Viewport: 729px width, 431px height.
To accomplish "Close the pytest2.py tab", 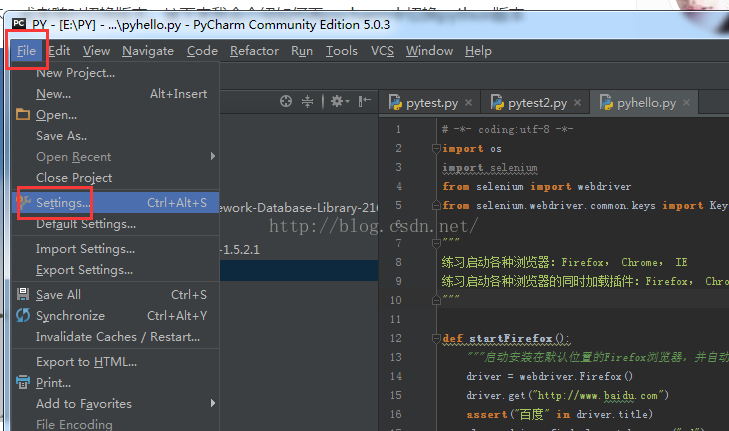I will tap(577, 103).
